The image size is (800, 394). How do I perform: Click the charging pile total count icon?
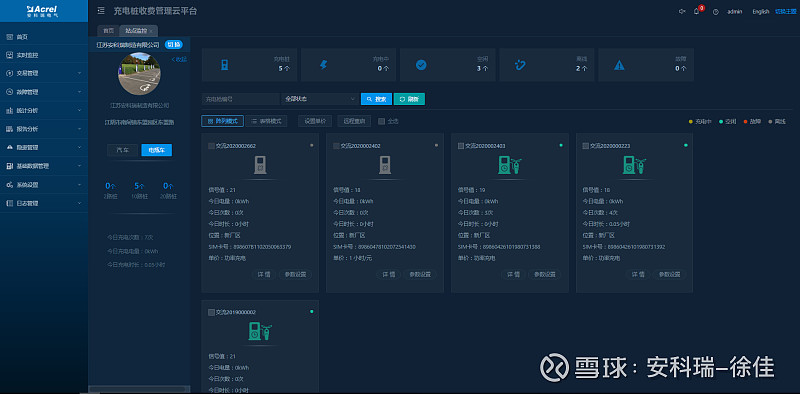(223, 65)
